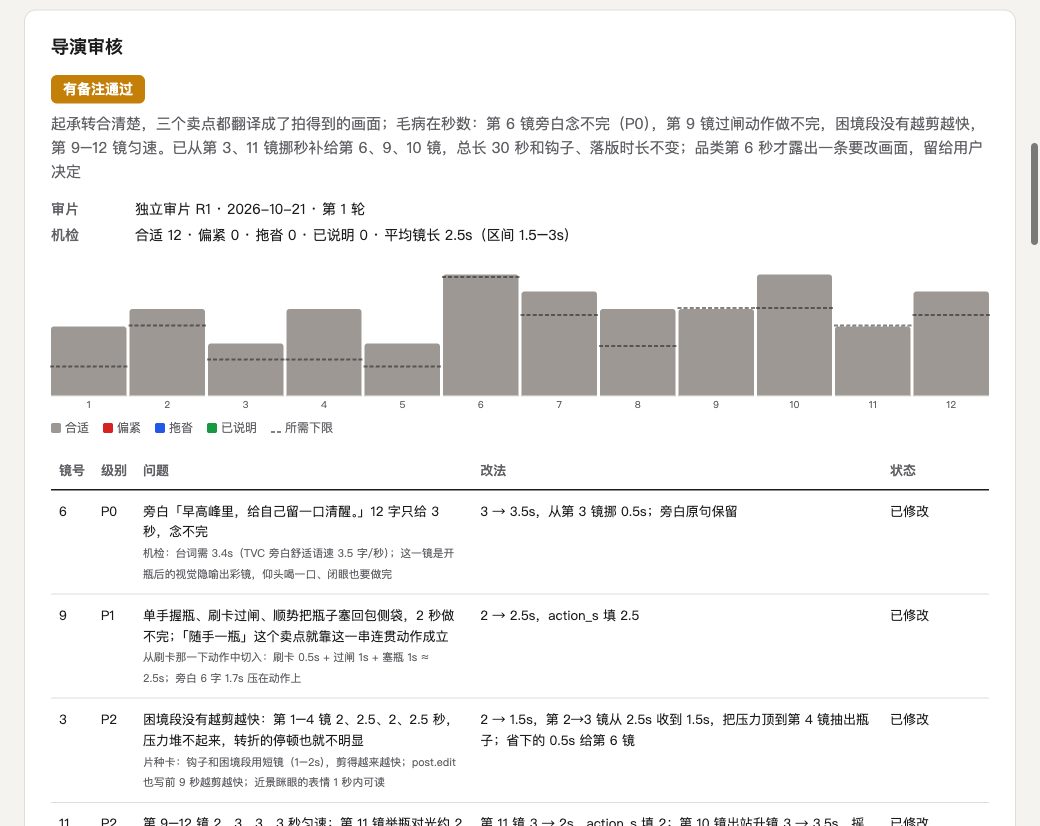
Task: Click the 所需下限 dashed legend entry
Action: [302, 428]
